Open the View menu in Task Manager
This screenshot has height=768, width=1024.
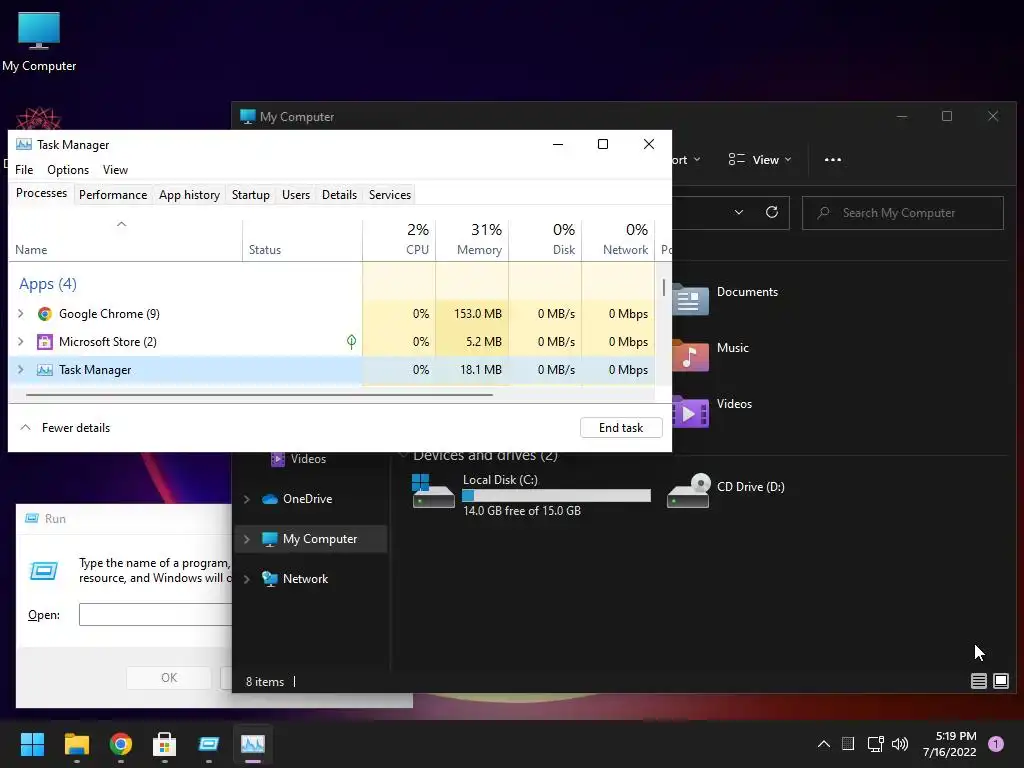pyautogui.click(x=115, y=170)
